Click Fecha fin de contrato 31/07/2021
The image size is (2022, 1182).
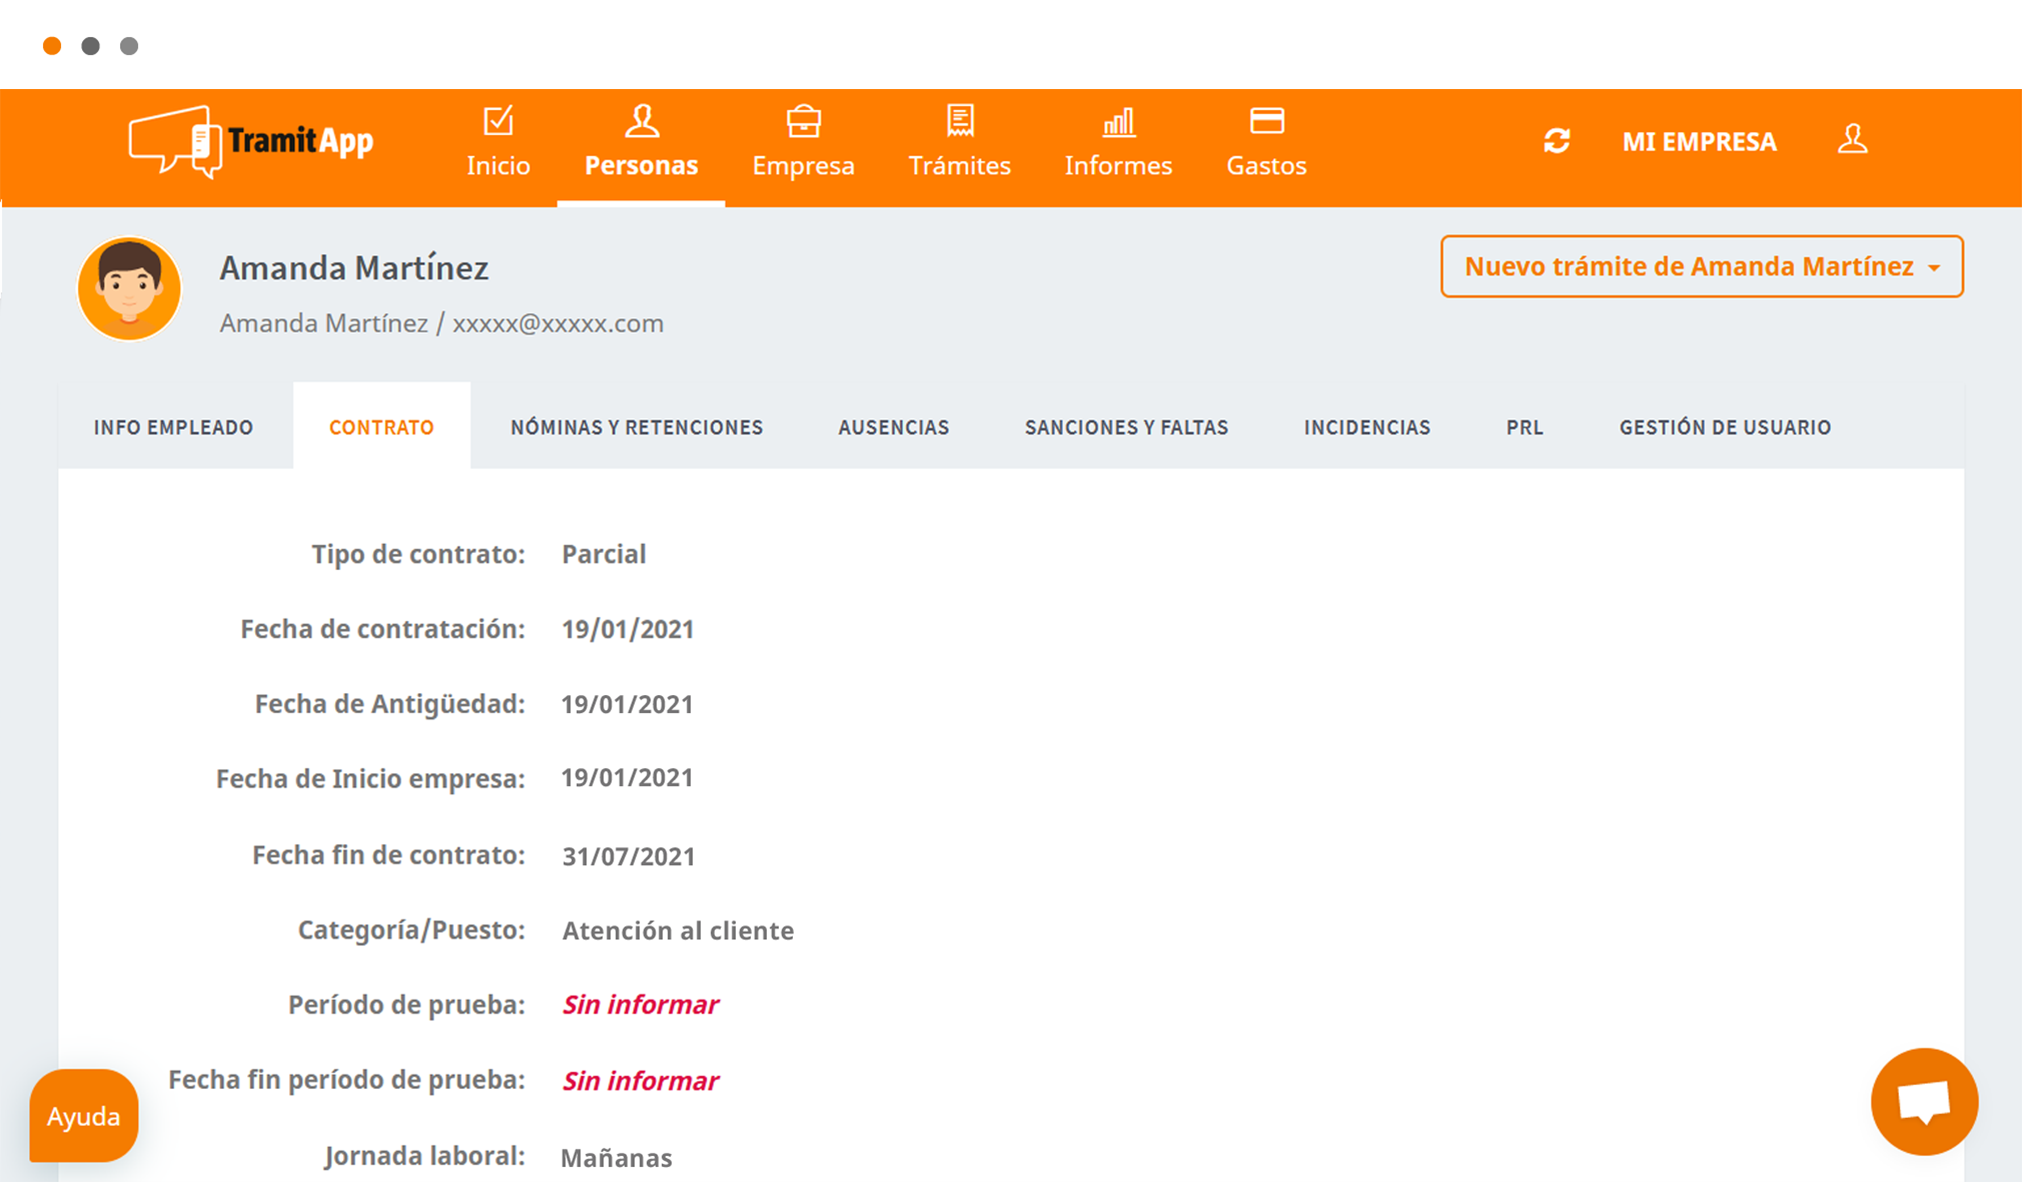pyautogui.click(x=628, y=856)
